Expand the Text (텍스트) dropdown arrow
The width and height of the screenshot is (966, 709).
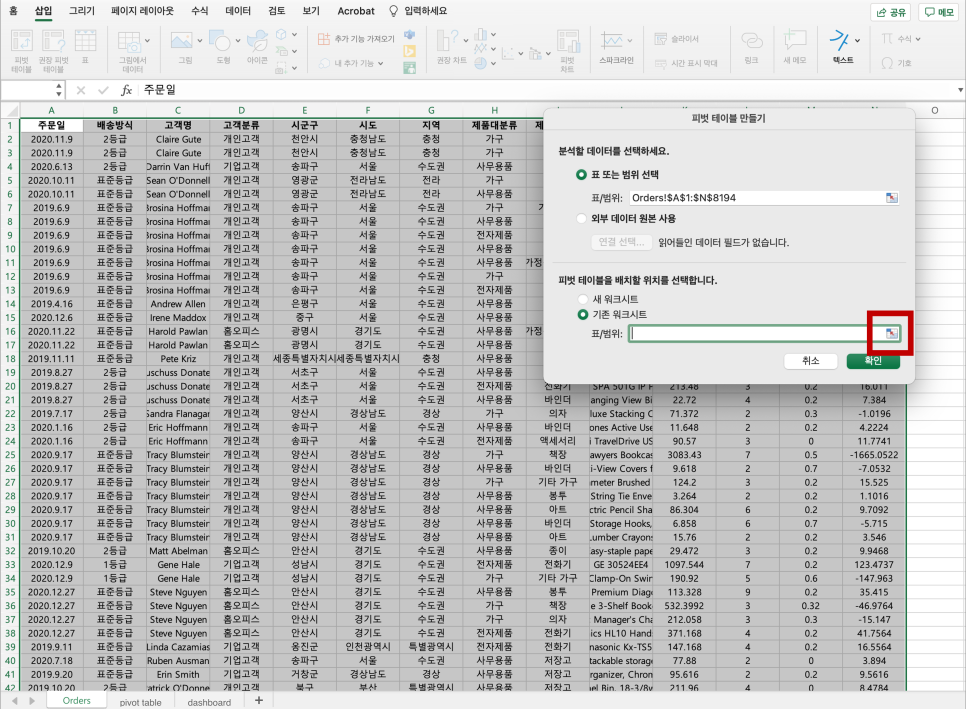point(857,41)
